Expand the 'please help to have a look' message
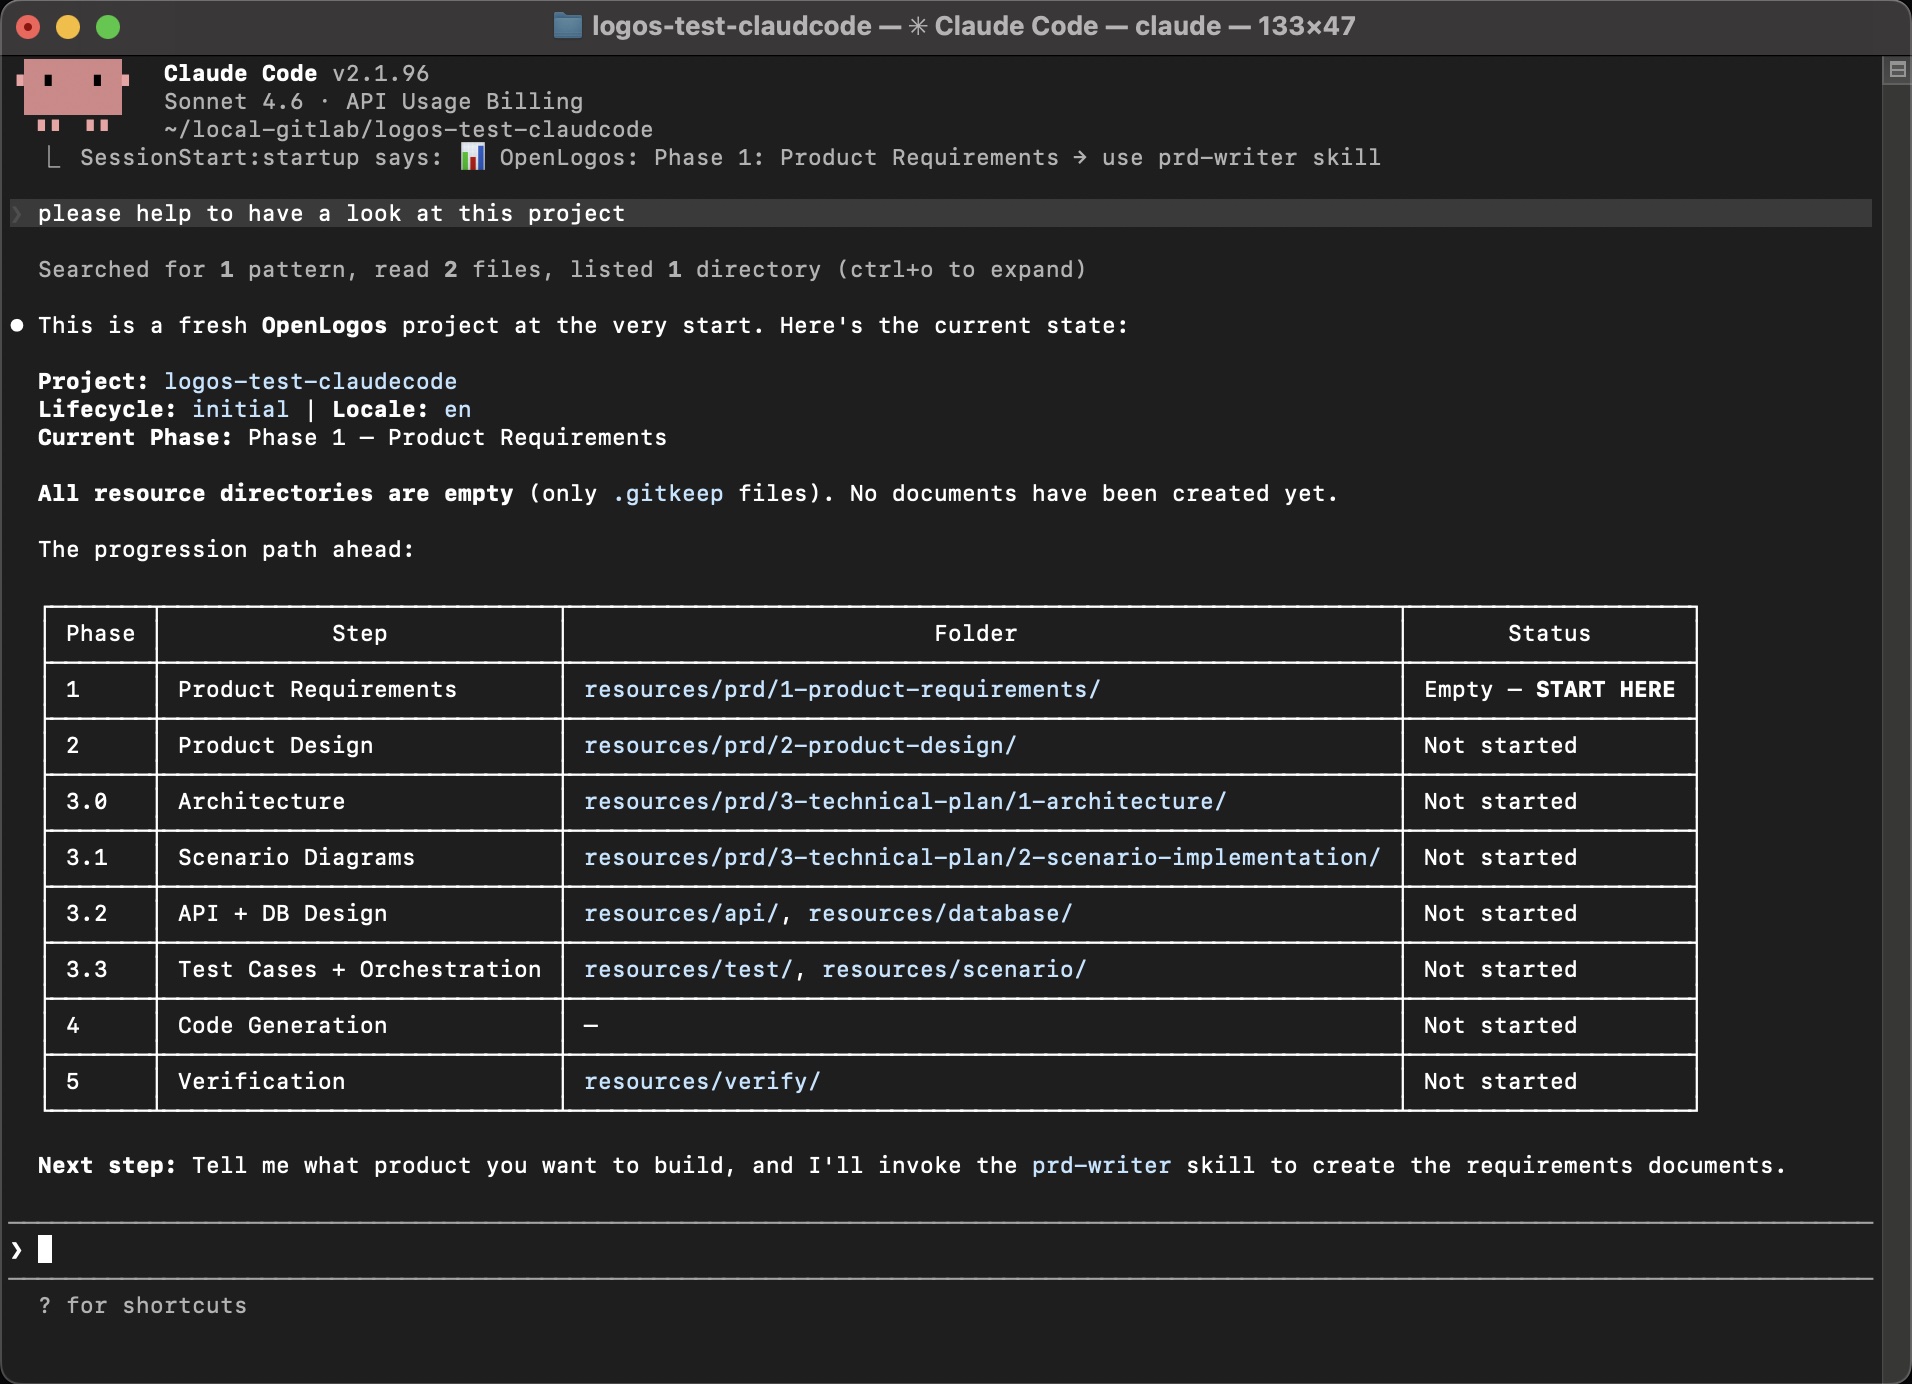This screenshot has width=1912, height=1384. point(330,213)
